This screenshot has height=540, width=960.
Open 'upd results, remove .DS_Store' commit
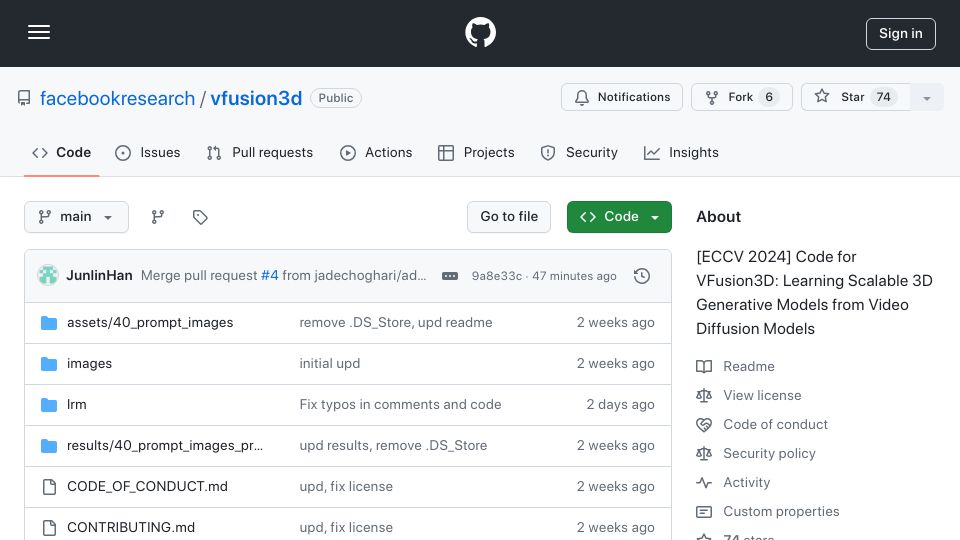click(393, 446)
